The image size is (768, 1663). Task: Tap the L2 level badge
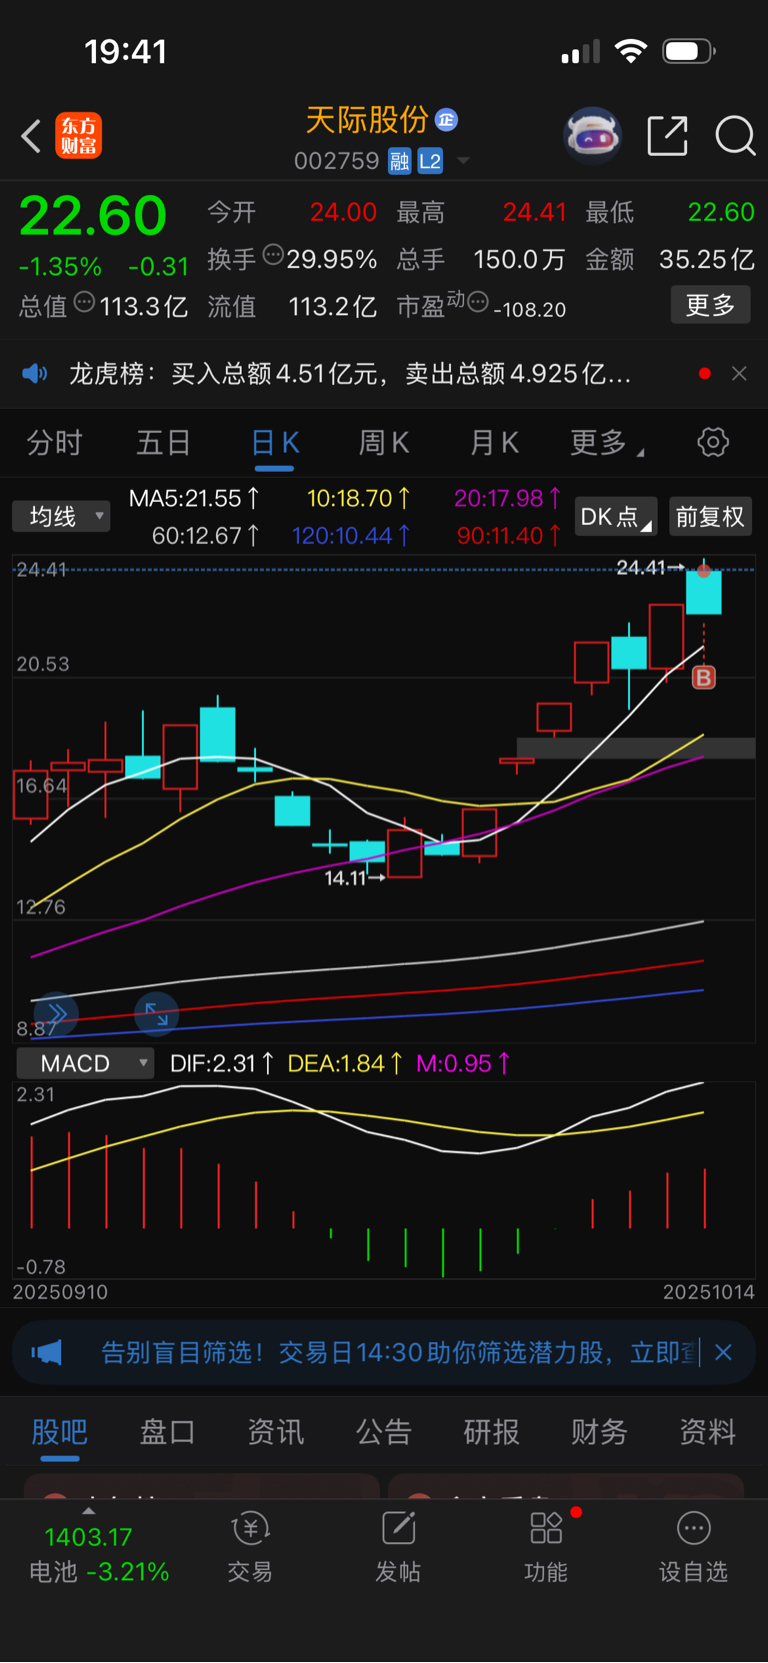[430, 161]
